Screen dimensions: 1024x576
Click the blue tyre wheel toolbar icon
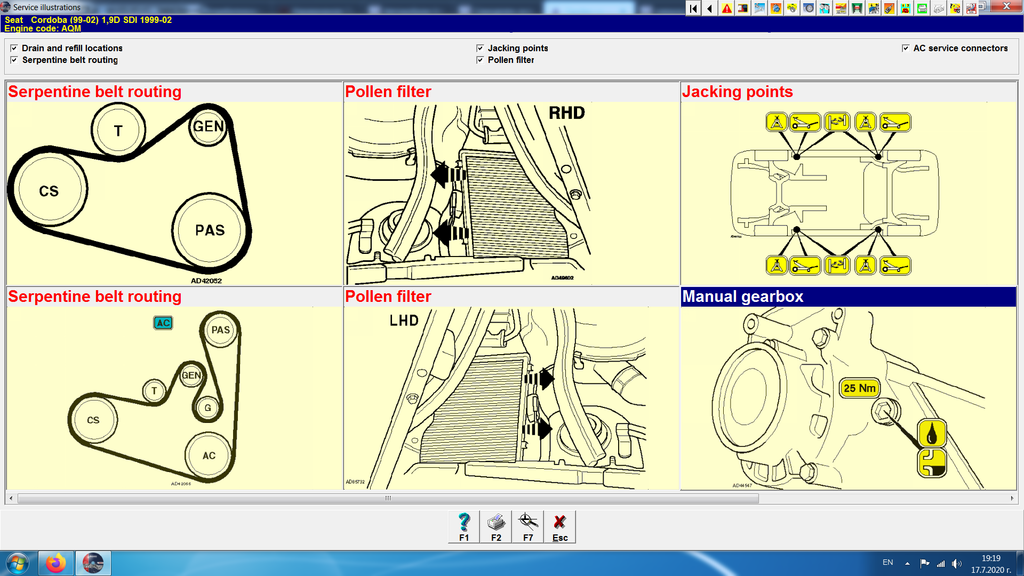(x=808, y=8)
